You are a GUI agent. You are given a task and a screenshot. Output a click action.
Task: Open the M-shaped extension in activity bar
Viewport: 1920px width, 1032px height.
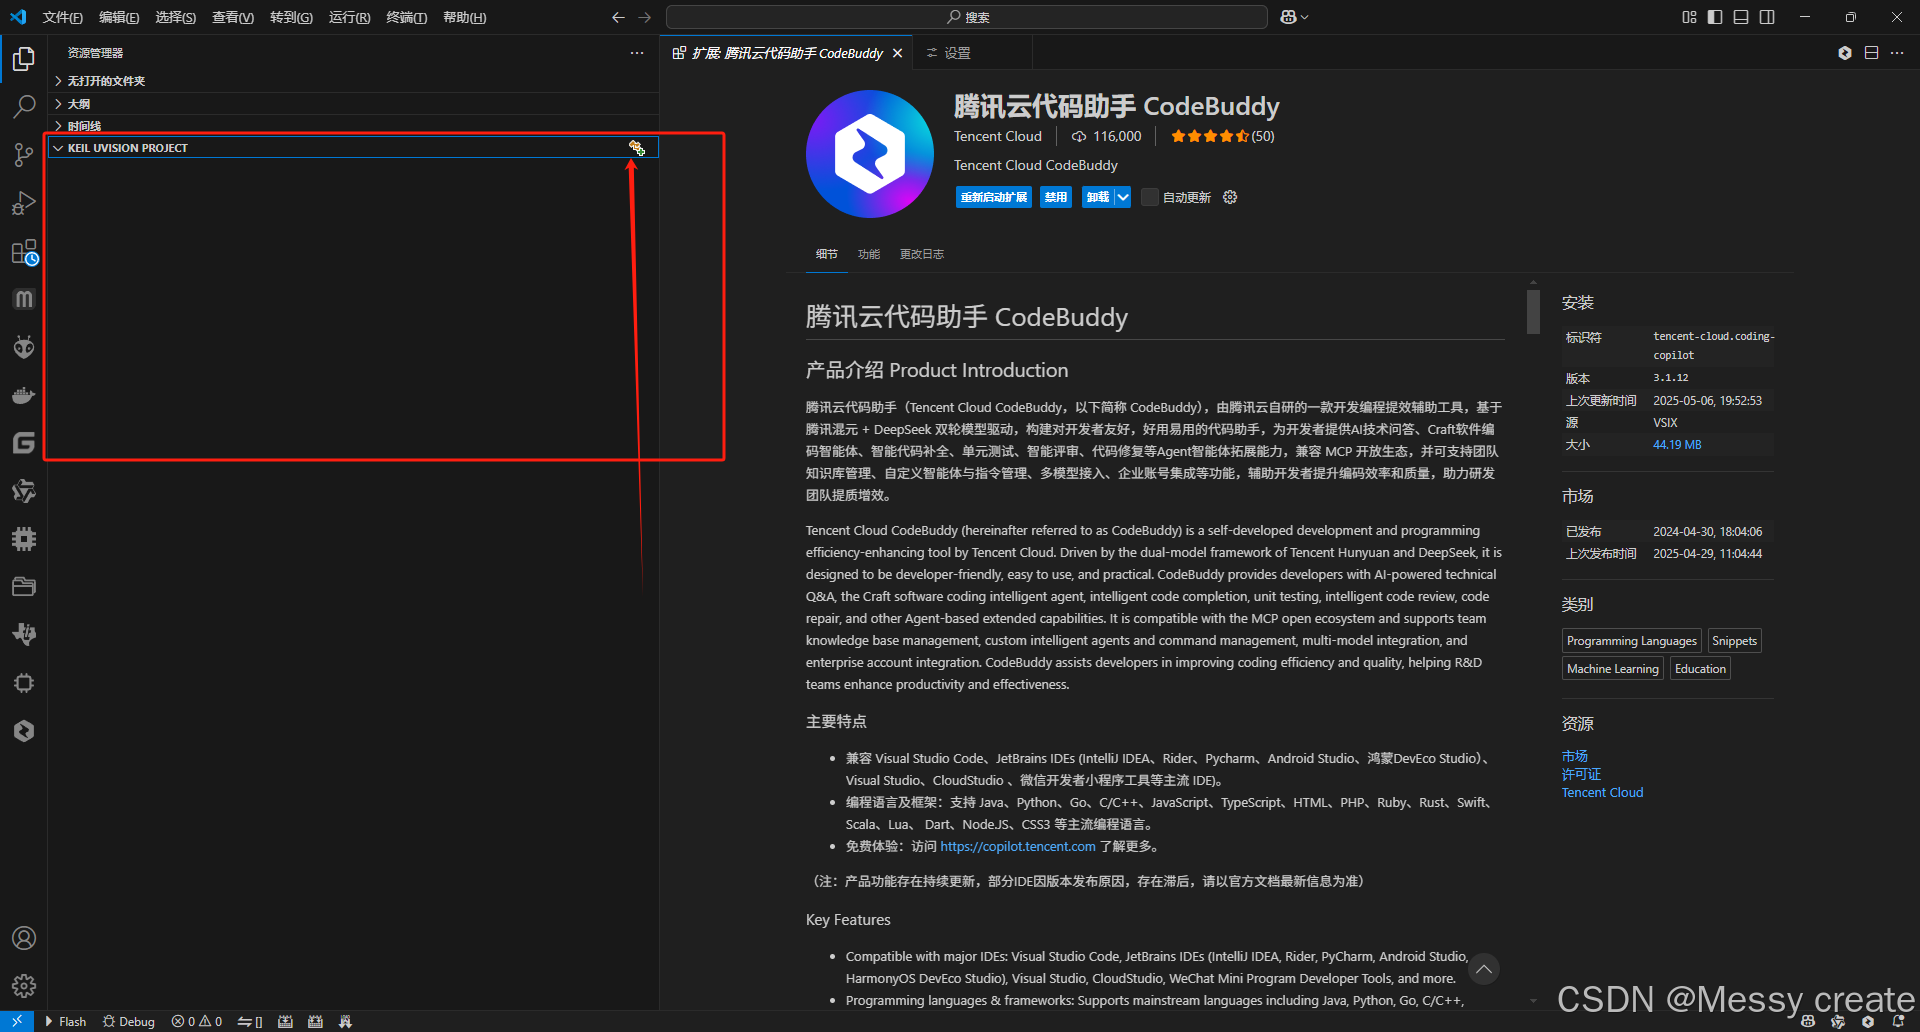click(x=24, y=299)
